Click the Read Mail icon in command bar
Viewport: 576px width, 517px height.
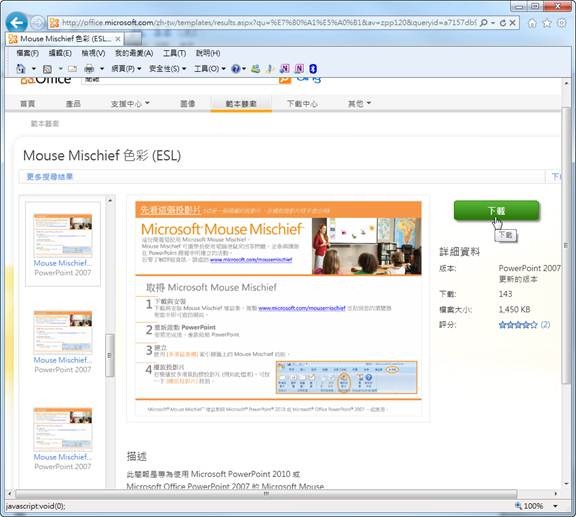[72, 69]
